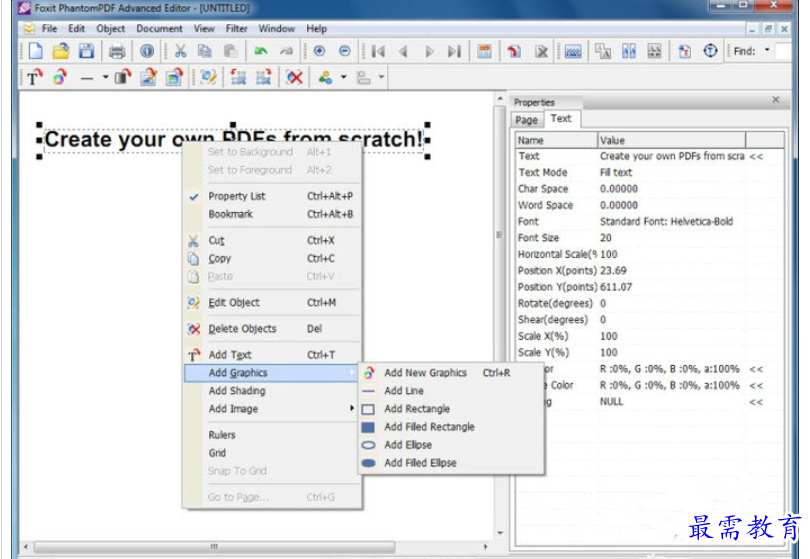Image resolution: width=810 pixels, height=559 pixels.
Task: Click the Zoom in plus icon
Action: (x=319, y=51)
